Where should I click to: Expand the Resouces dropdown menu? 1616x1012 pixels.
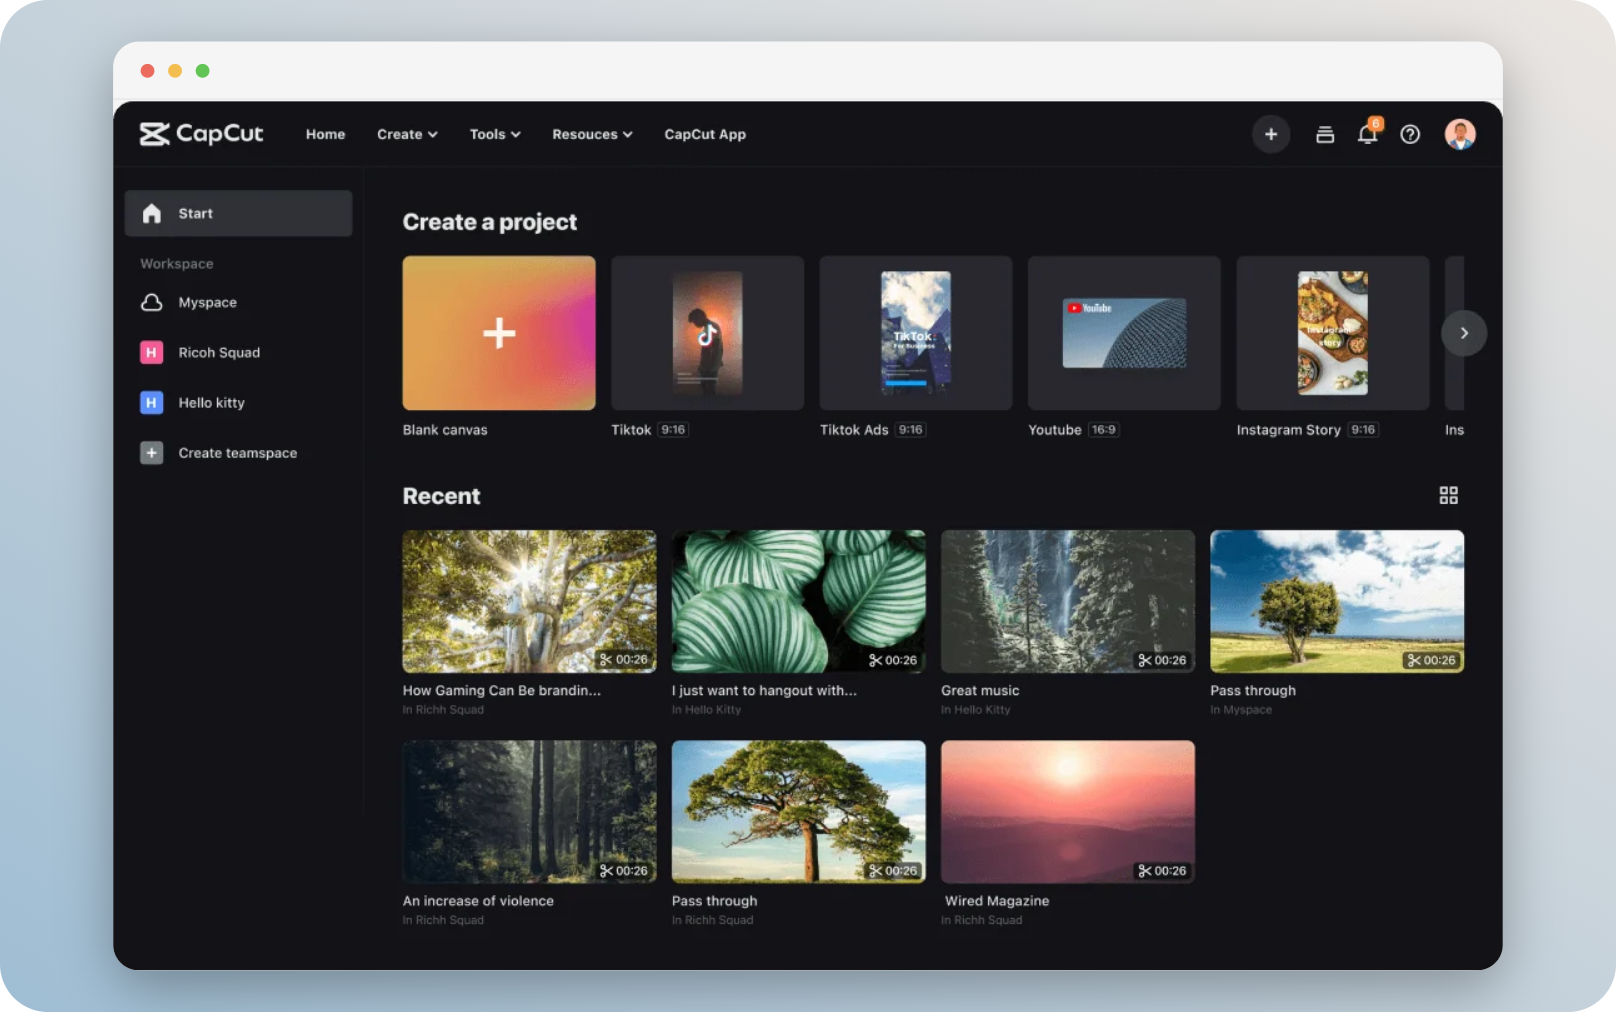point(592,134)
